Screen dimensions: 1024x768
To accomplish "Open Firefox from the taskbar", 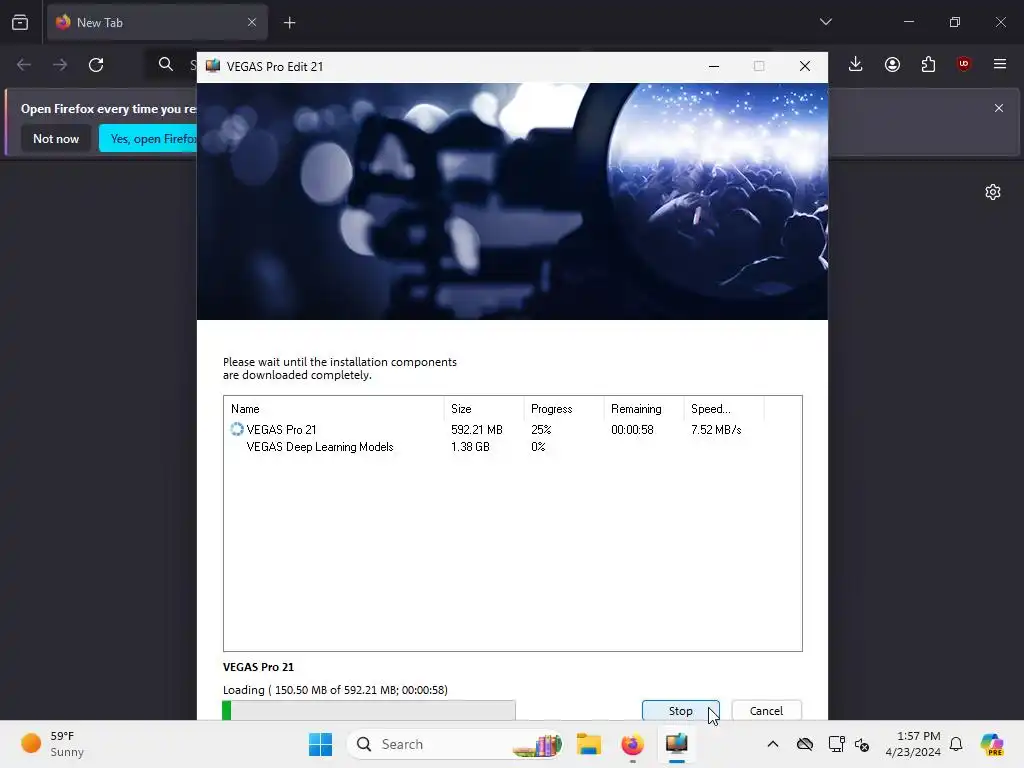I will click(632, 744).
